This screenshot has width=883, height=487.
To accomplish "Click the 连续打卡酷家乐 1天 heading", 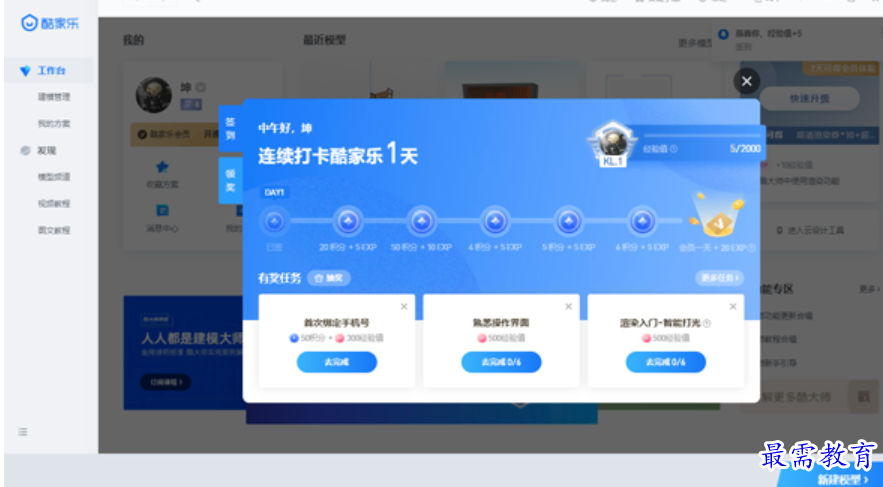I will point(338,154).
